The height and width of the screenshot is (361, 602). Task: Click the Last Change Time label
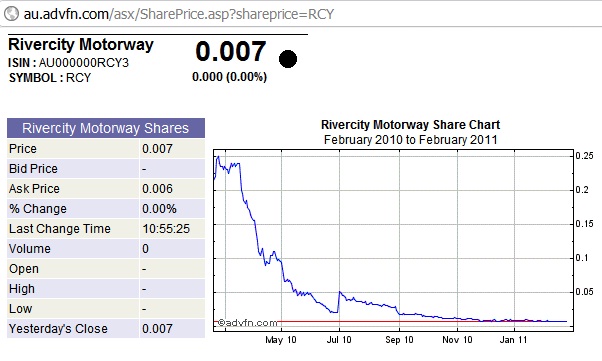coord(60,229)
